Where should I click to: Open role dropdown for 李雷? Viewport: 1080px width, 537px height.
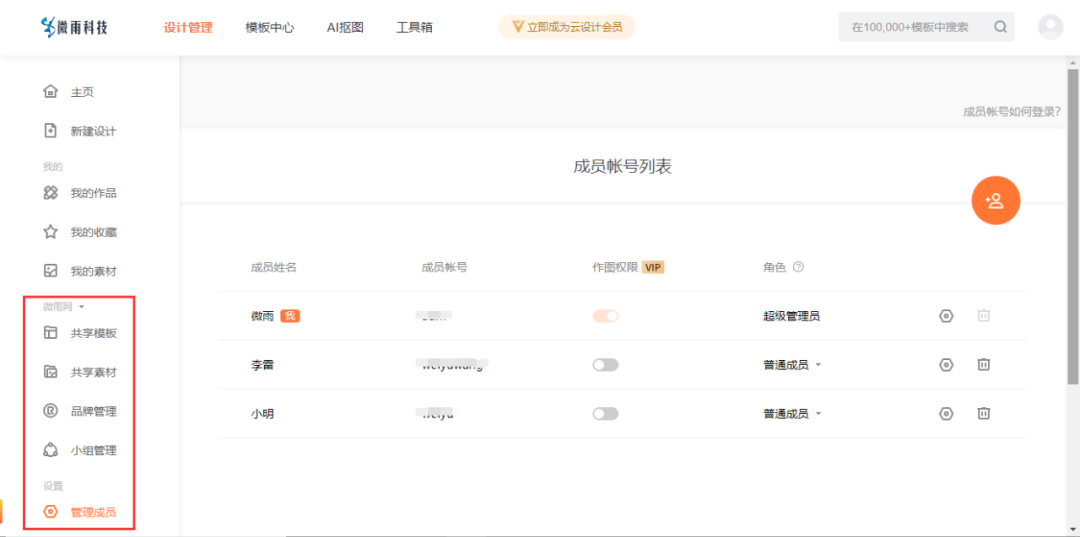[x=792, y=365]
